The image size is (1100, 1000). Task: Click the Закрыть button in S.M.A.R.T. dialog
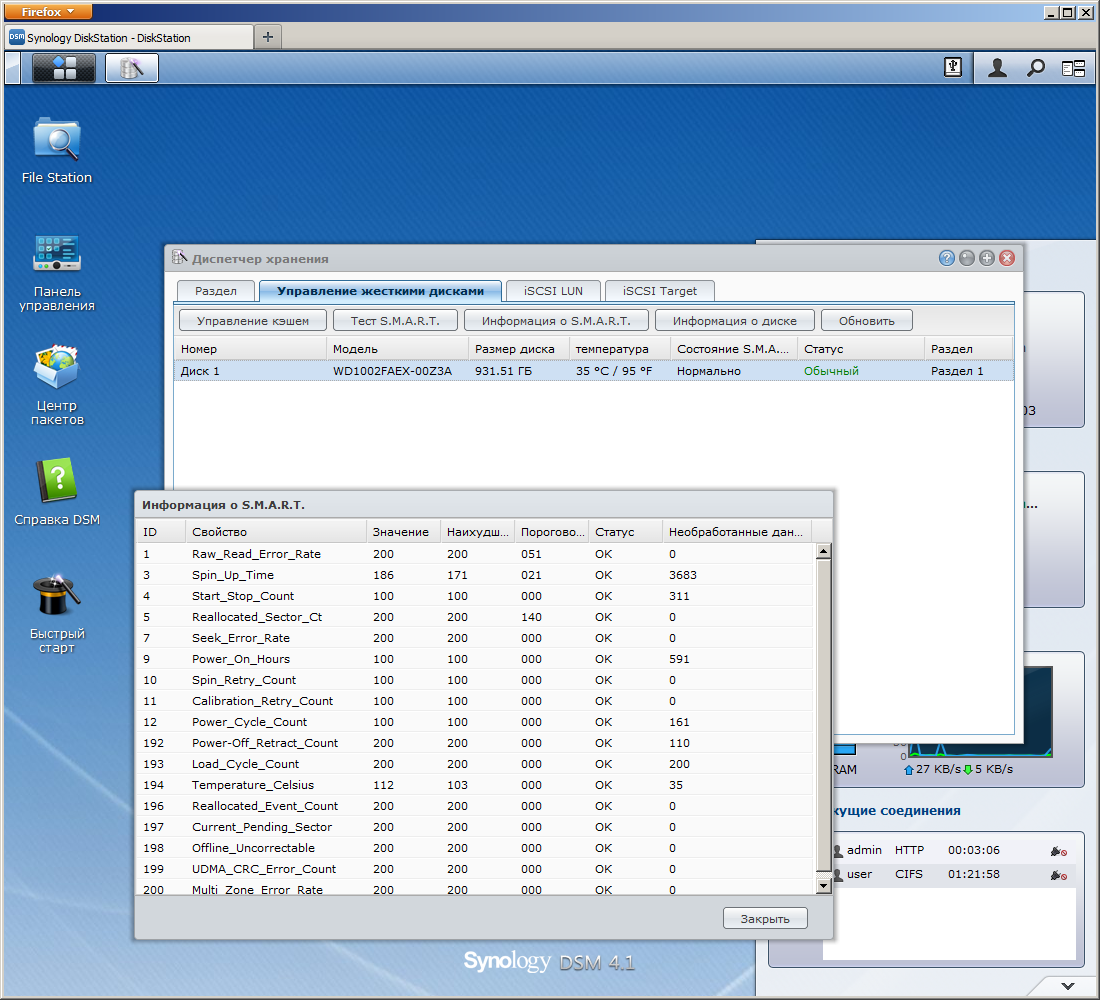coord(765,918)
